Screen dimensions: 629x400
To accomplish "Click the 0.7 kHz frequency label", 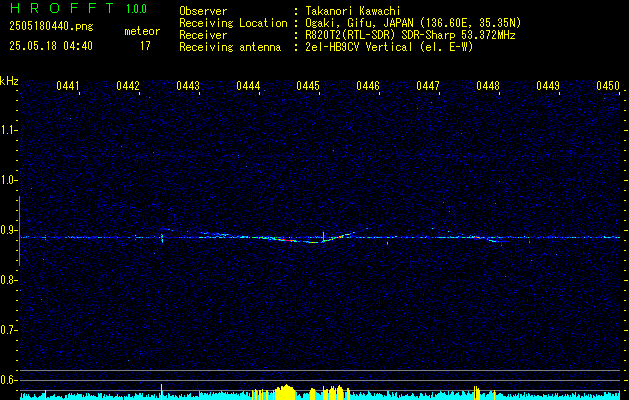I will 7,330.
